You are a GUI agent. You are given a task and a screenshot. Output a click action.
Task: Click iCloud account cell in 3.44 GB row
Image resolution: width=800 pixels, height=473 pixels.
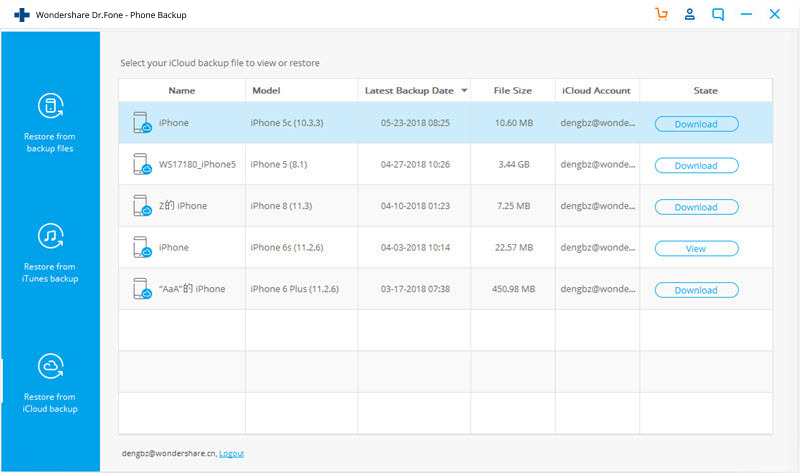[598, 164]
